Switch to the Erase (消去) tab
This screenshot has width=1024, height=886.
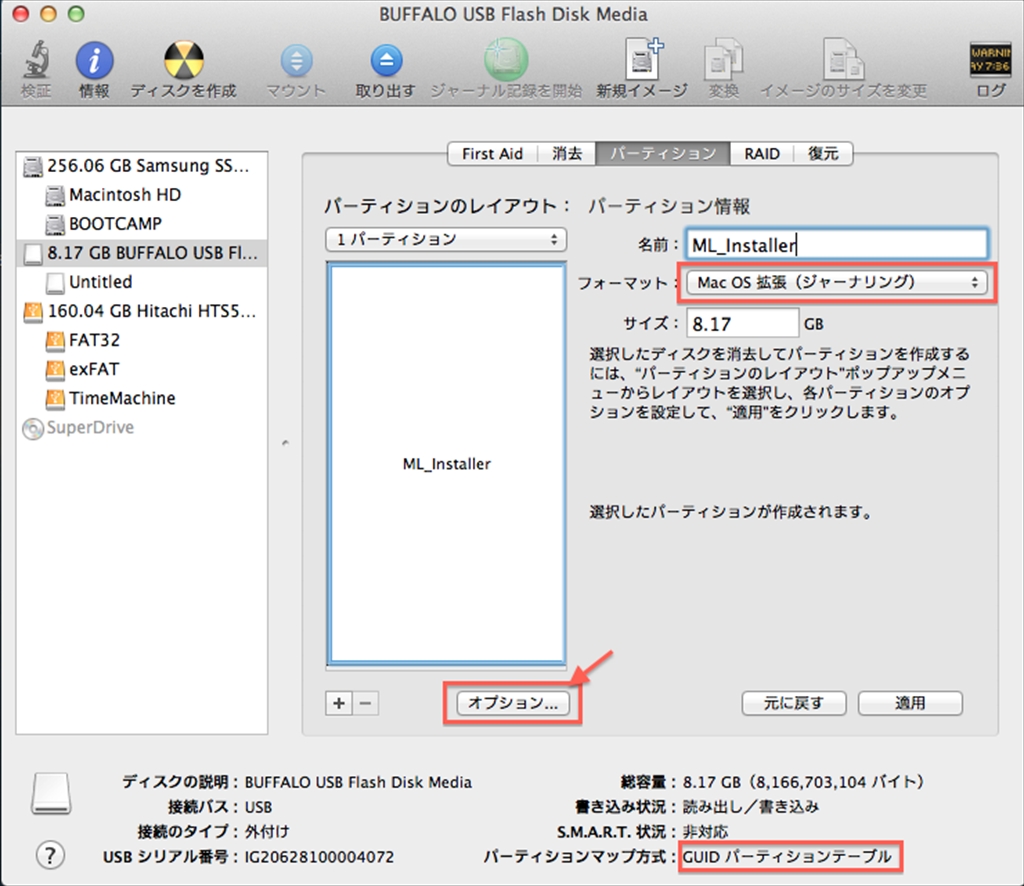[x=567, y=153]
